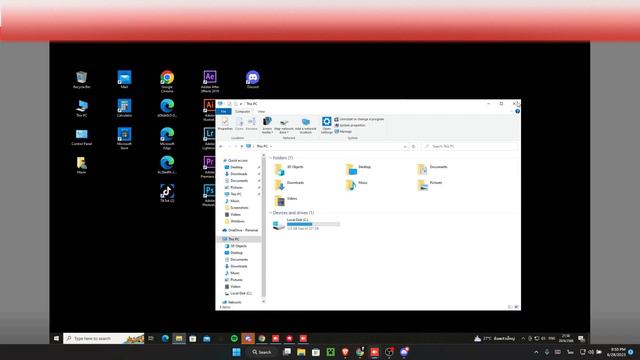Open the Local Disk (C:) drive in the main pane

click(x=306, y=224)
